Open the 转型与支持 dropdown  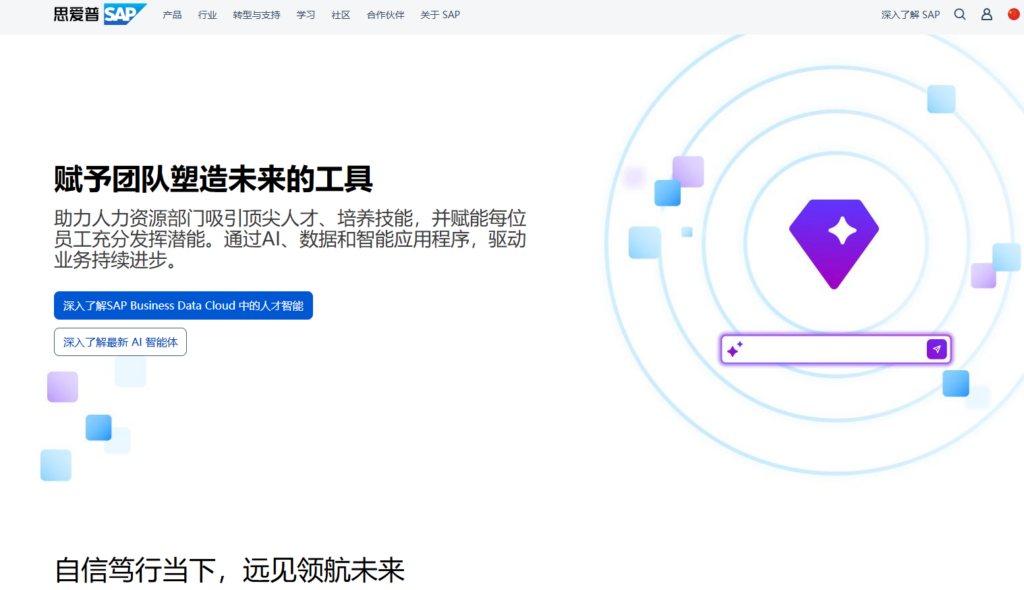point(256,15)
